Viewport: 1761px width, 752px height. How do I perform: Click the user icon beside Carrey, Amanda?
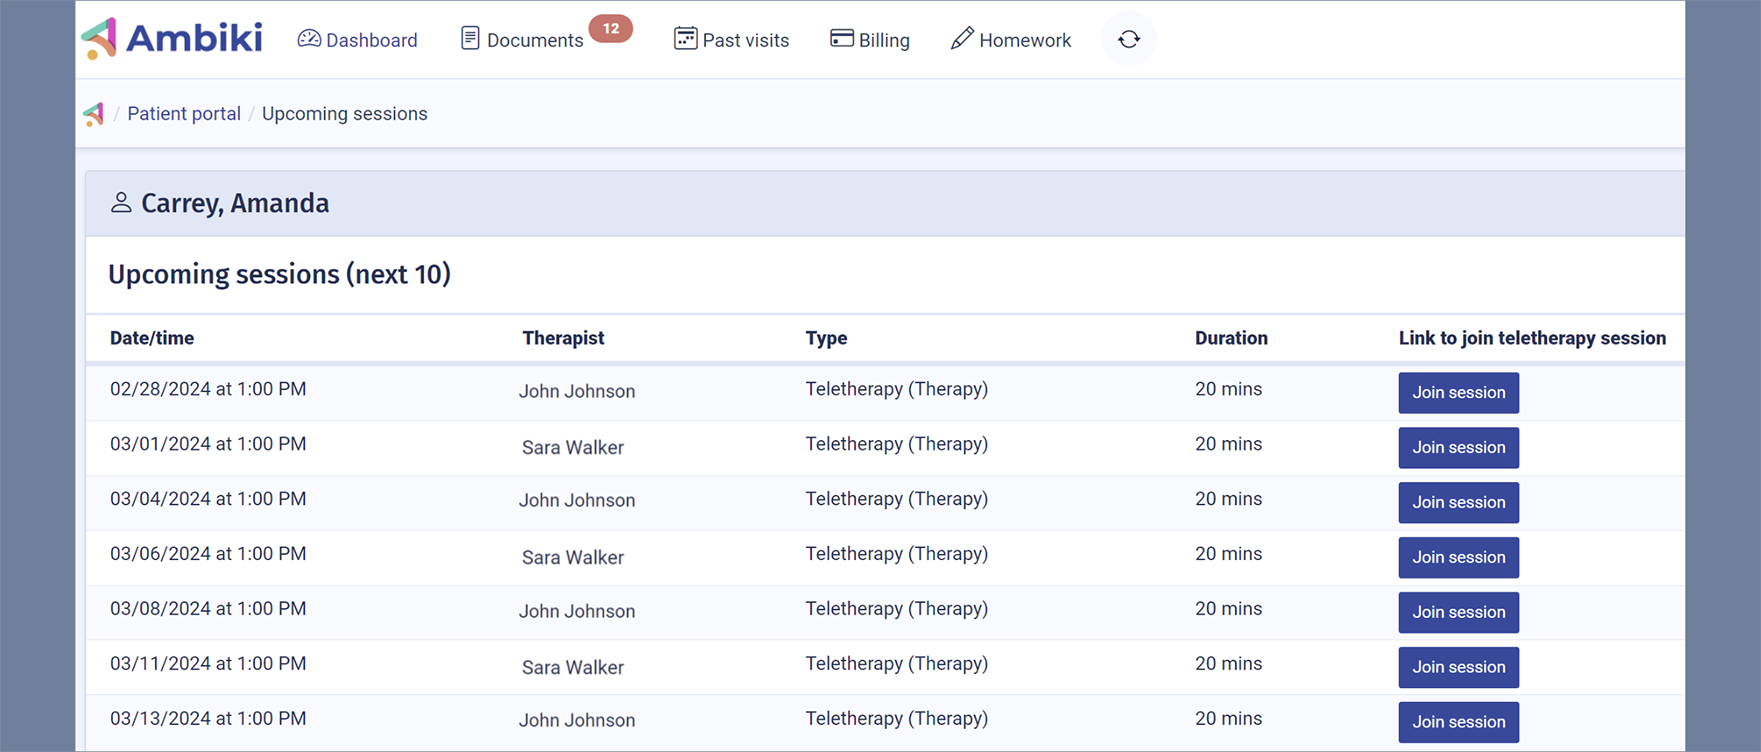[121, 203]
